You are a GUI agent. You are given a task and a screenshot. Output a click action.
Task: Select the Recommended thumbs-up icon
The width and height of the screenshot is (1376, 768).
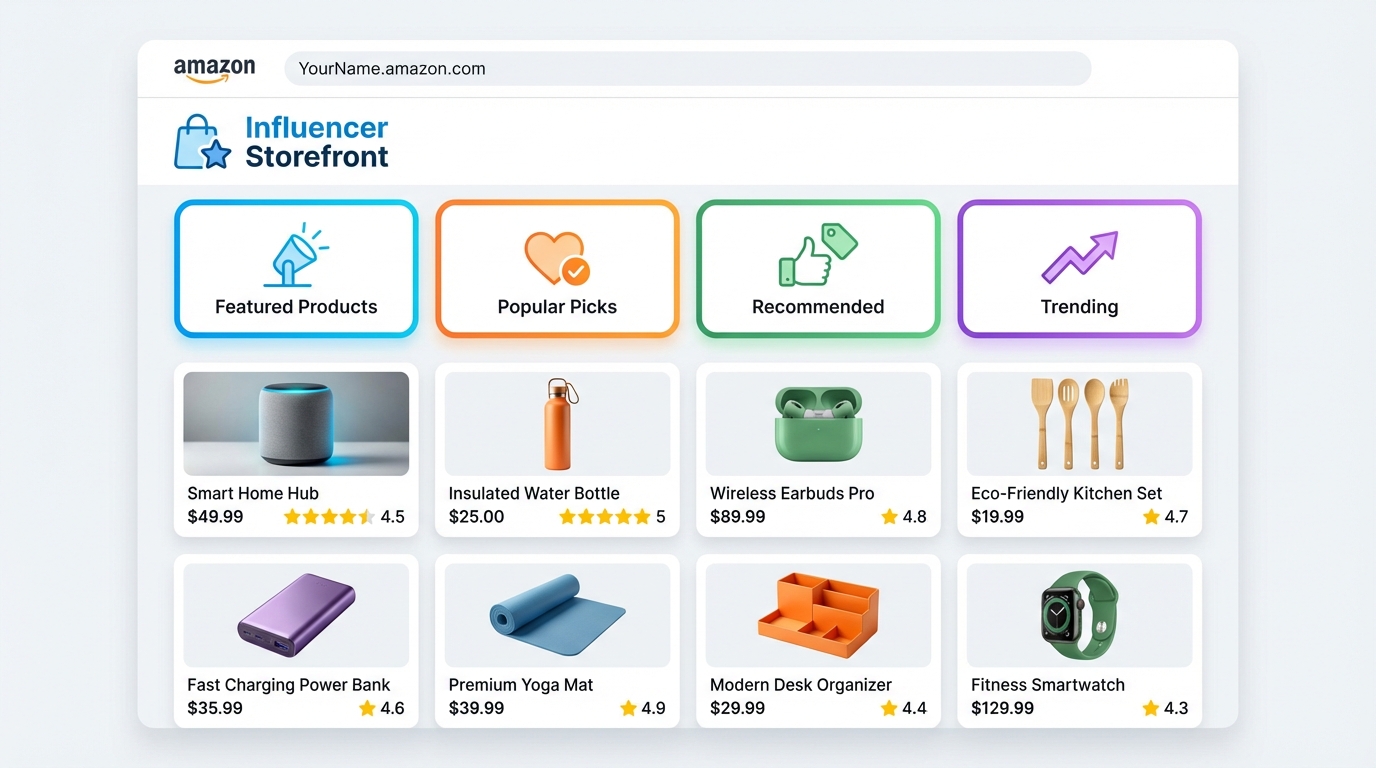pos(817,253)
